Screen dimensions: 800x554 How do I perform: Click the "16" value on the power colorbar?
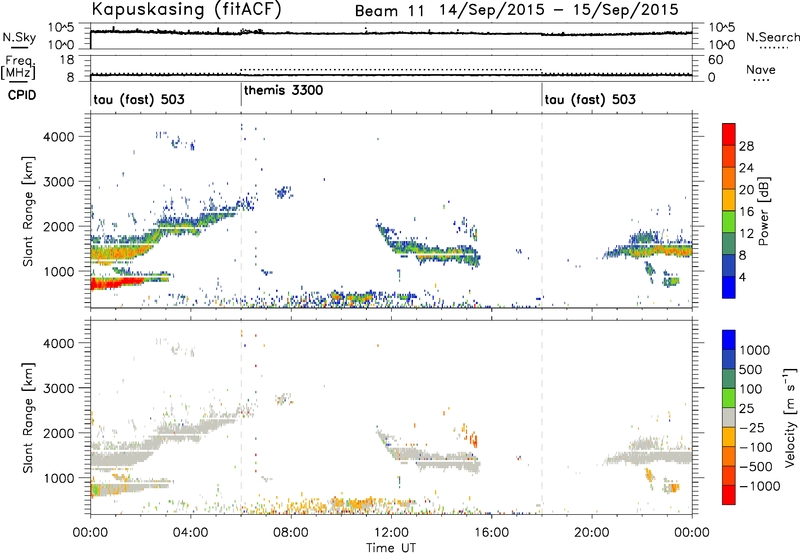click(746, 212)
